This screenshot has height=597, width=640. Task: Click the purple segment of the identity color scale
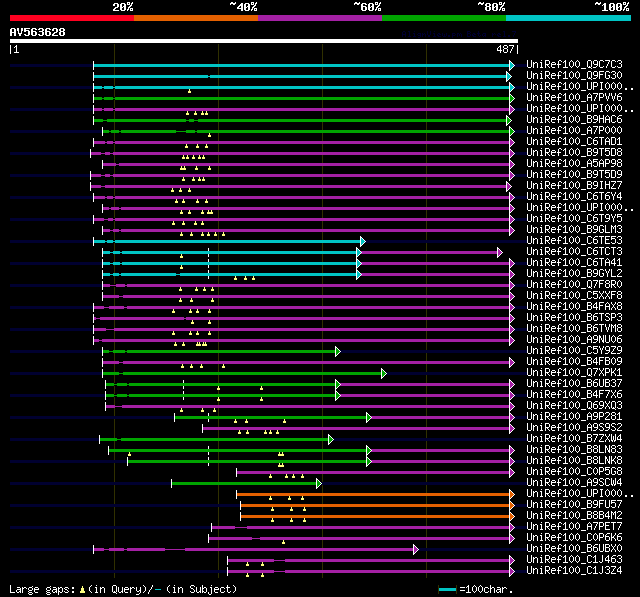tap(320, 18)
